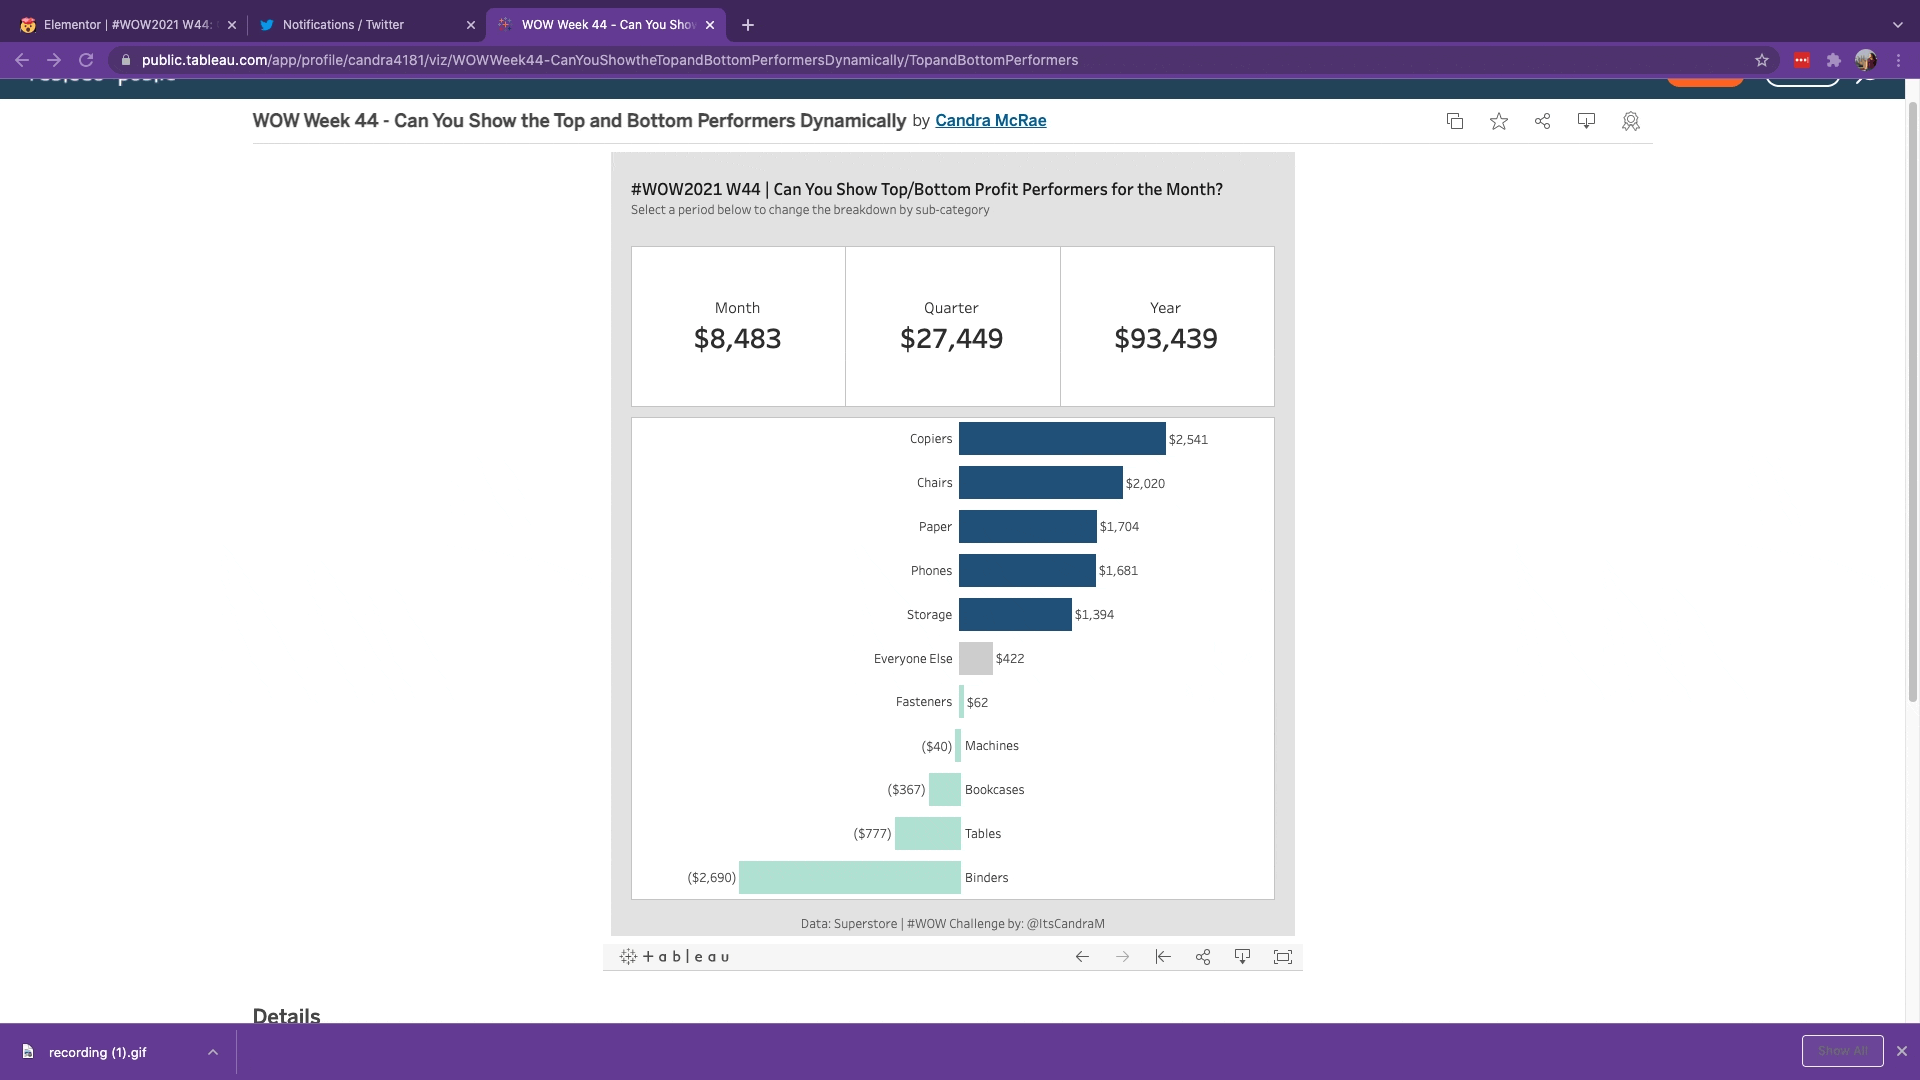
Task: Open the Chrome extensions puzzle icon
Action: (1833, 60)
